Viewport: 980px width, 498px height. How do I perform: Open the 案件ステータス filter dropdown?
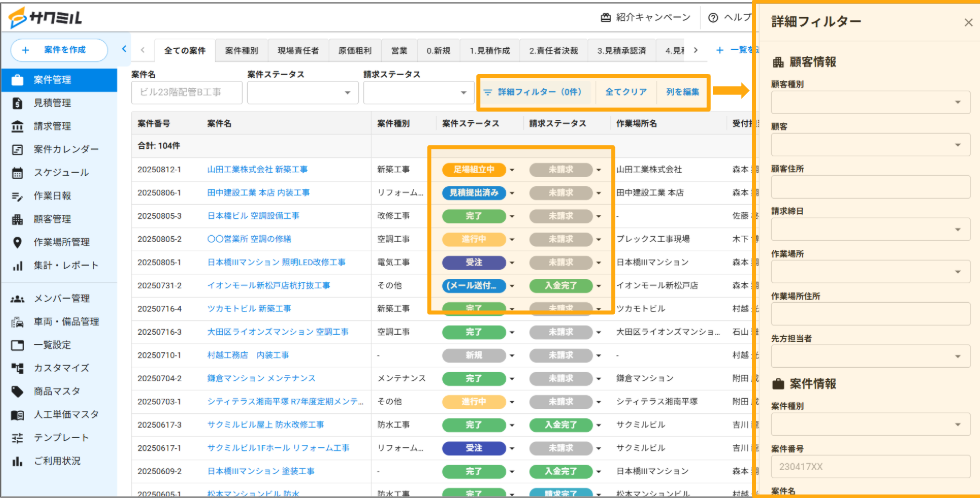coord(302,93)
